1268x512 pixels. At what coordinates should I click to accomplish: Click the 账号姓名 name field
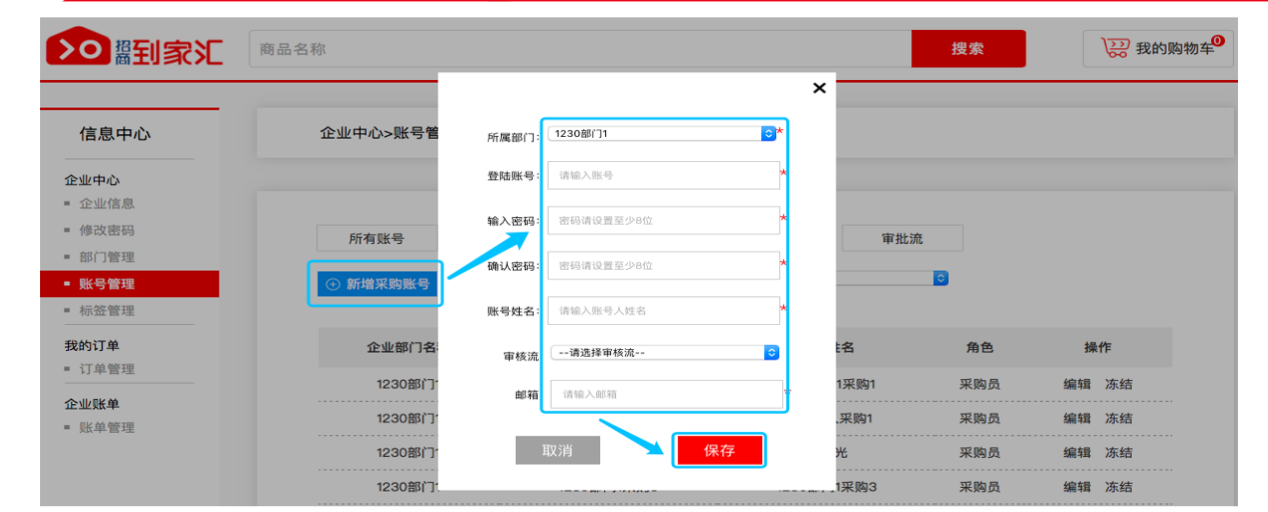(663, 311)
